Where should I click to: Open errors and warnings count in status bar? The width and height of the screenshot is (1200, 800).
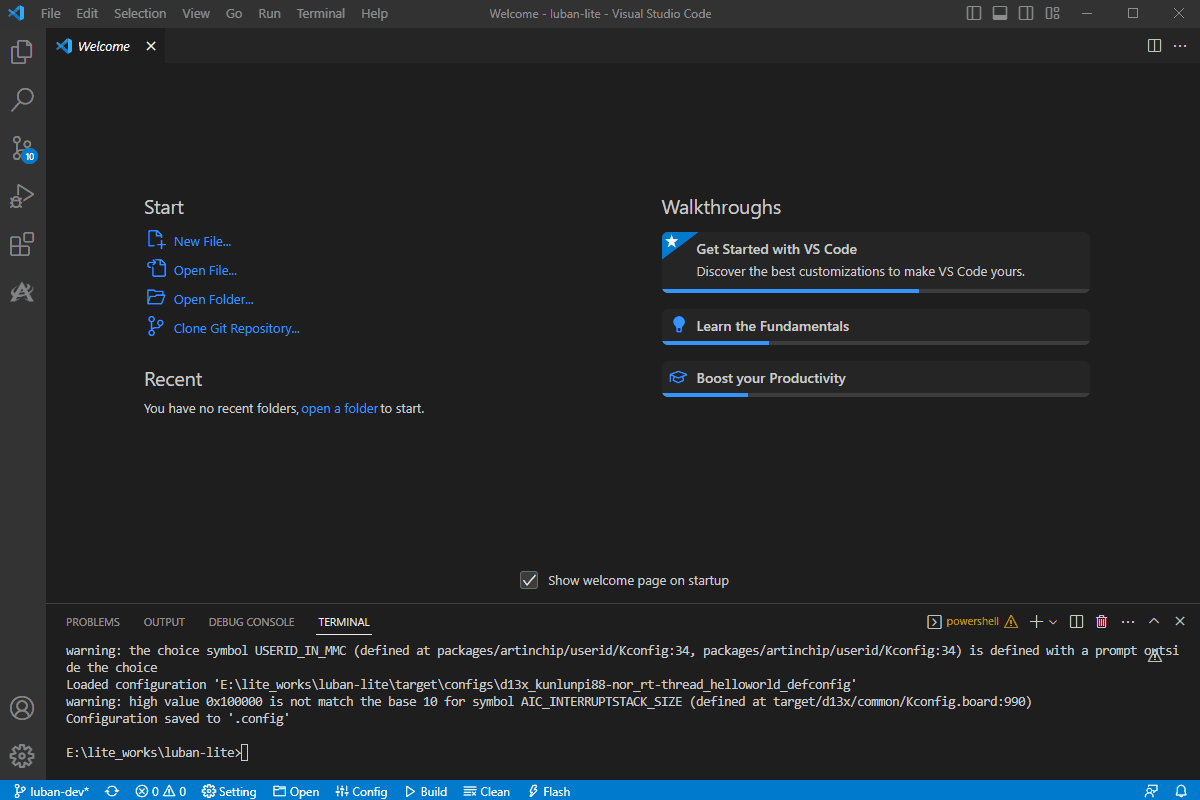pyautogui.click(x=161, y=791)
